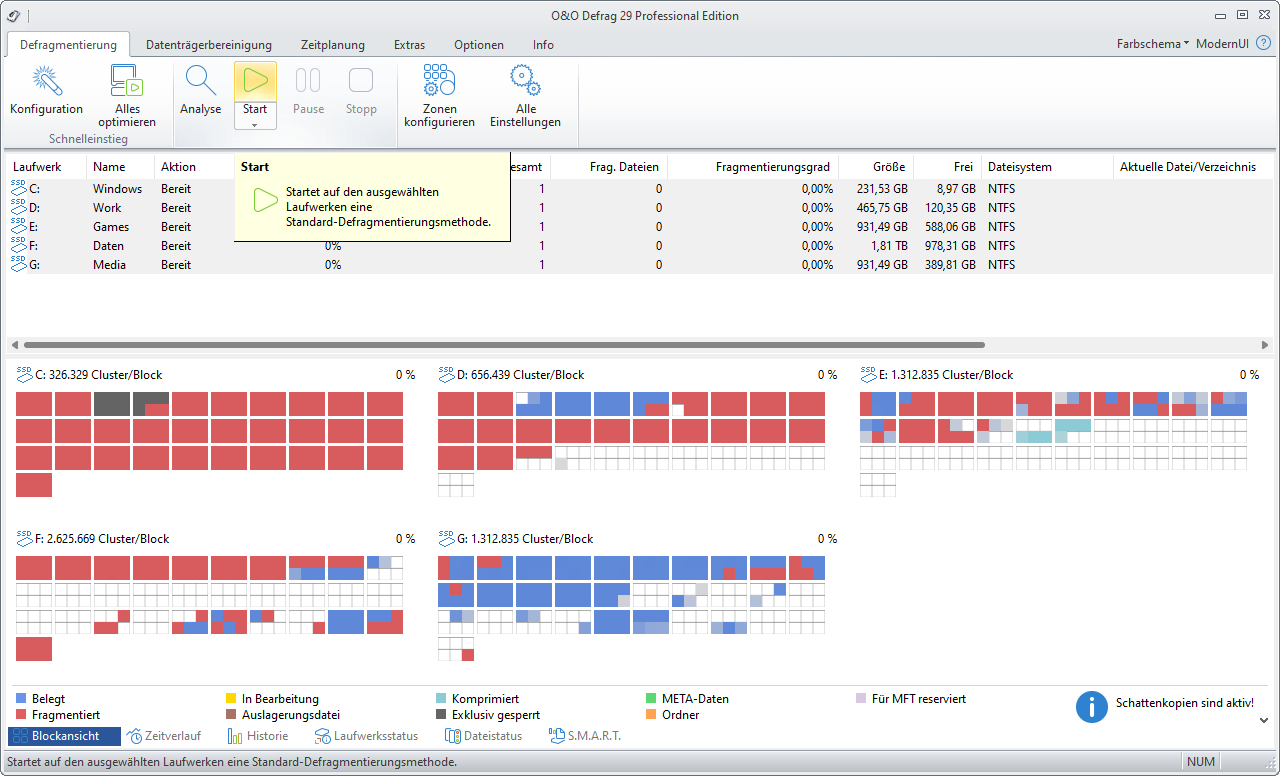Viewport: 1280px width, 776px height.
Task: Expand the Schattenkopien notification chevron
Action: [x=1264, y=720]
